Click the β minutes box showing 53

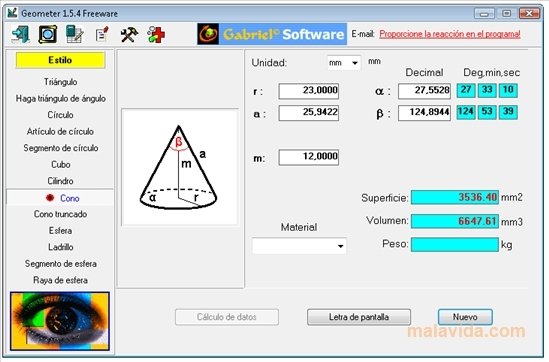click(487, 112)
